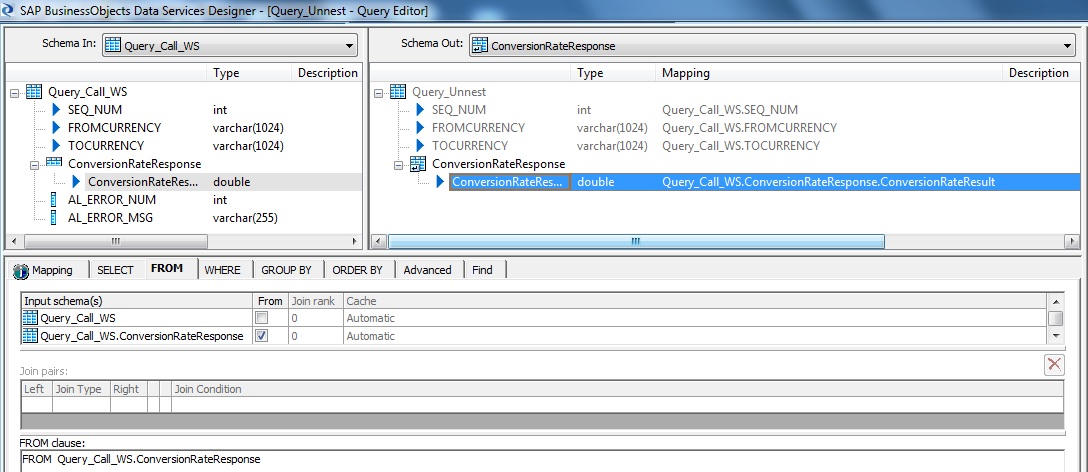Screen dimensions: 1088x472
Task: Collapse the Query_Unnest tree node
Action: pos(378,92)
